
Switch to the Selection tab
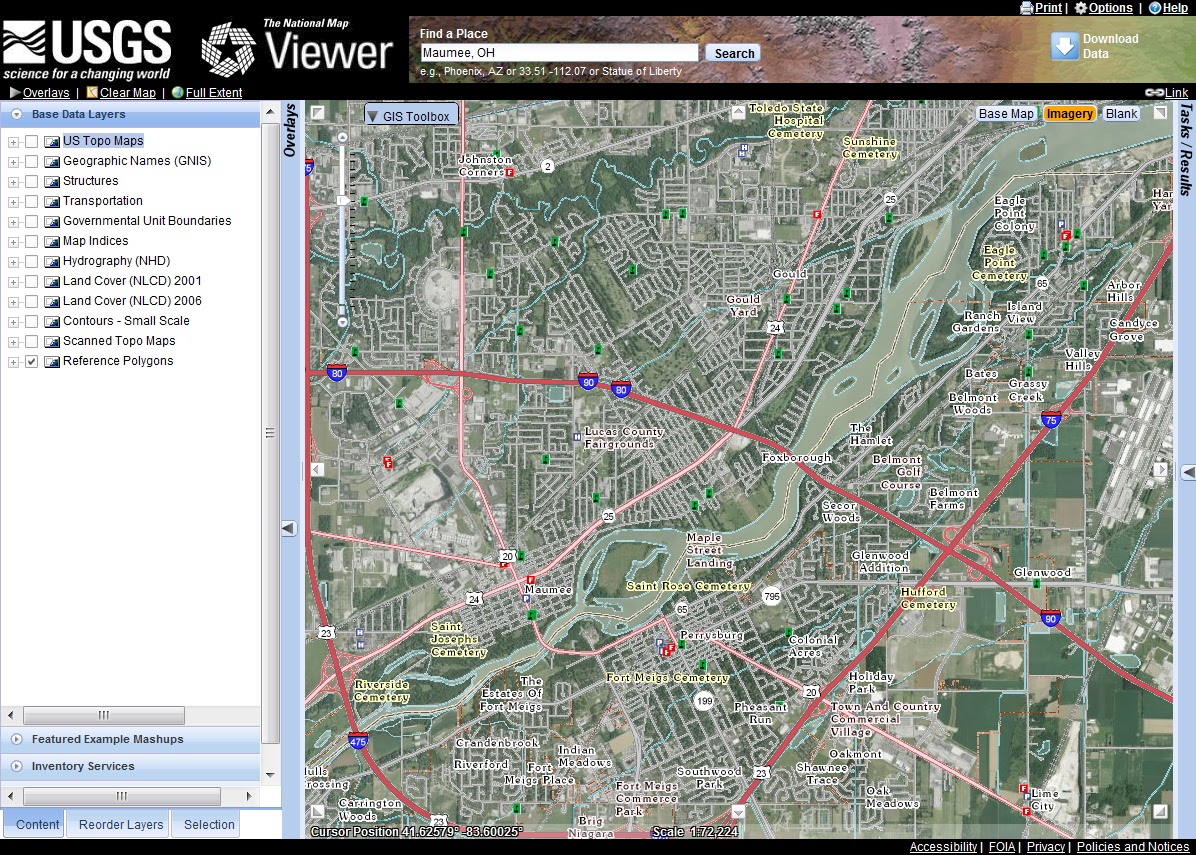[x=209, y=825]
